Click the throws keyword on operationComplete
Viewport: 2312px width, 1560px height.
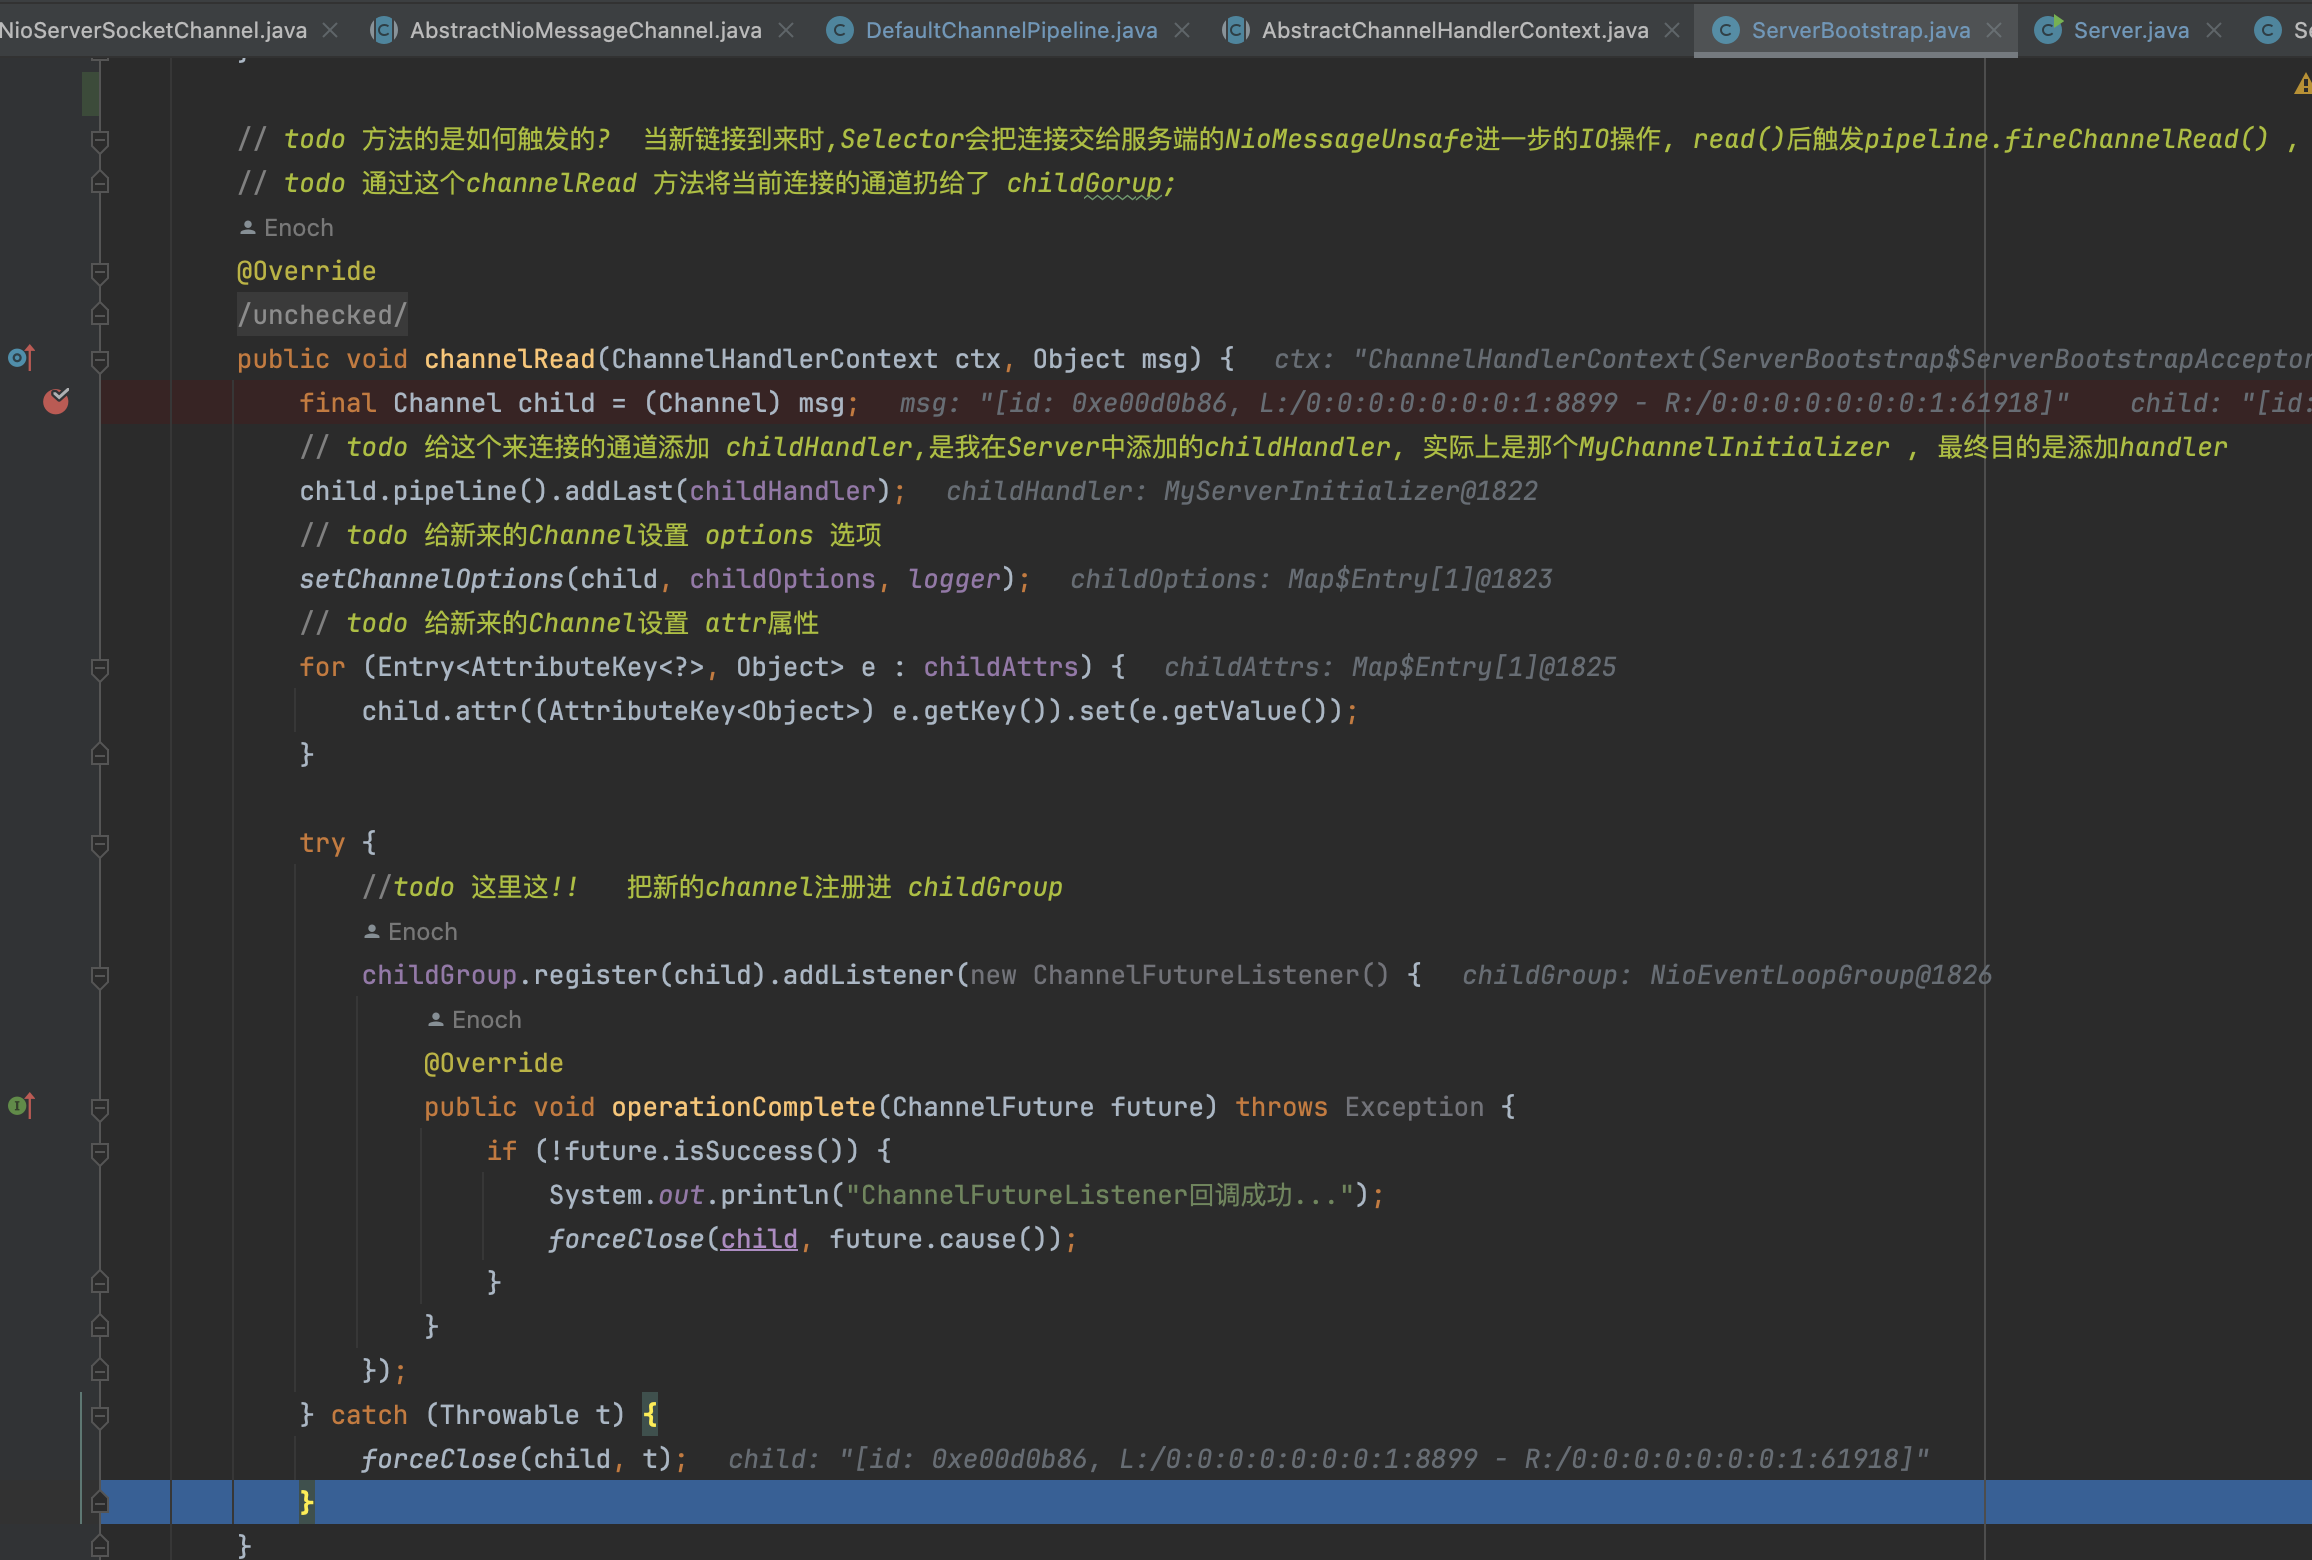tap(1281, 1107)
